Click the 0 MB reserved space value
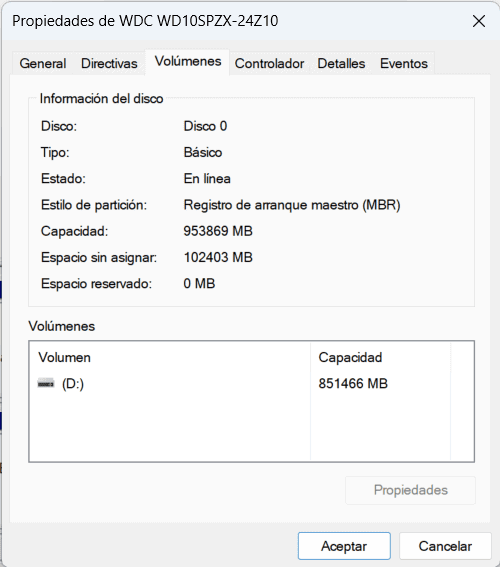 199,284
